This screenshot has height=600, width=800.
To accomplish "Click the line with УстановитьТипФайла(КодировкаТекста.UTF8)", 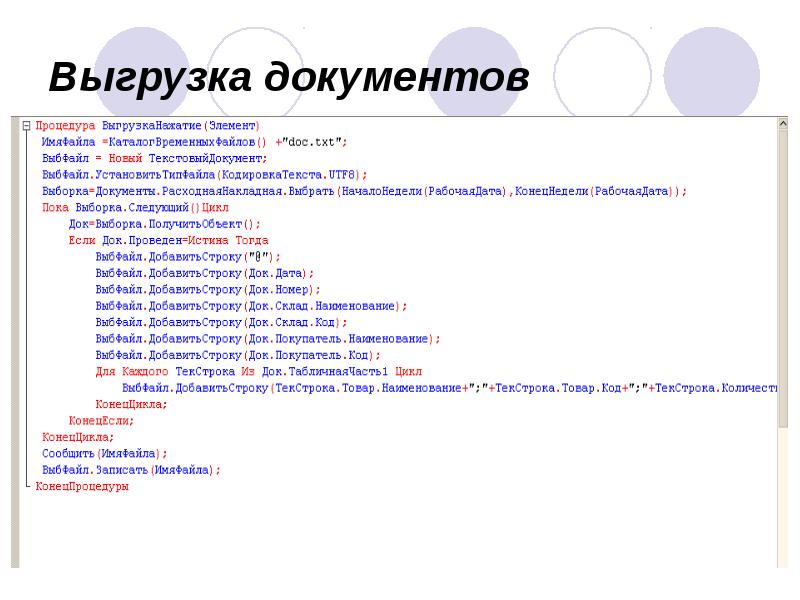I will pyautogui.click(x=204, y=174).
